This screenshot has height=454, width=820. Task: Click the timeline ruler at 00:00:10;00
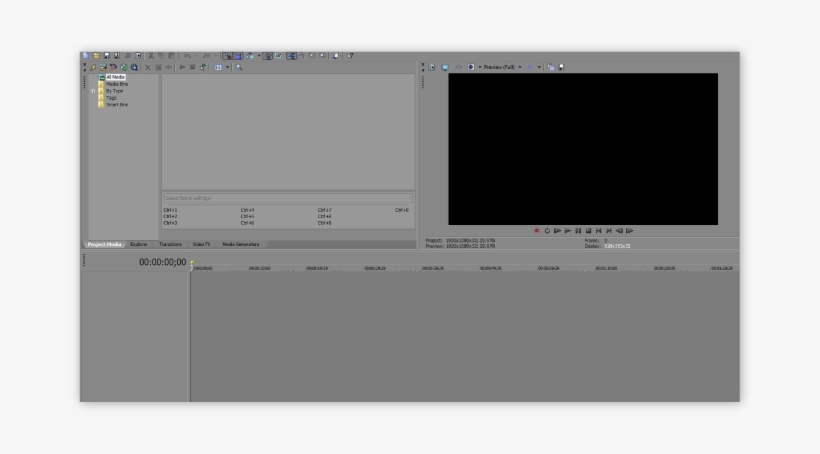[x=259, y=268]
